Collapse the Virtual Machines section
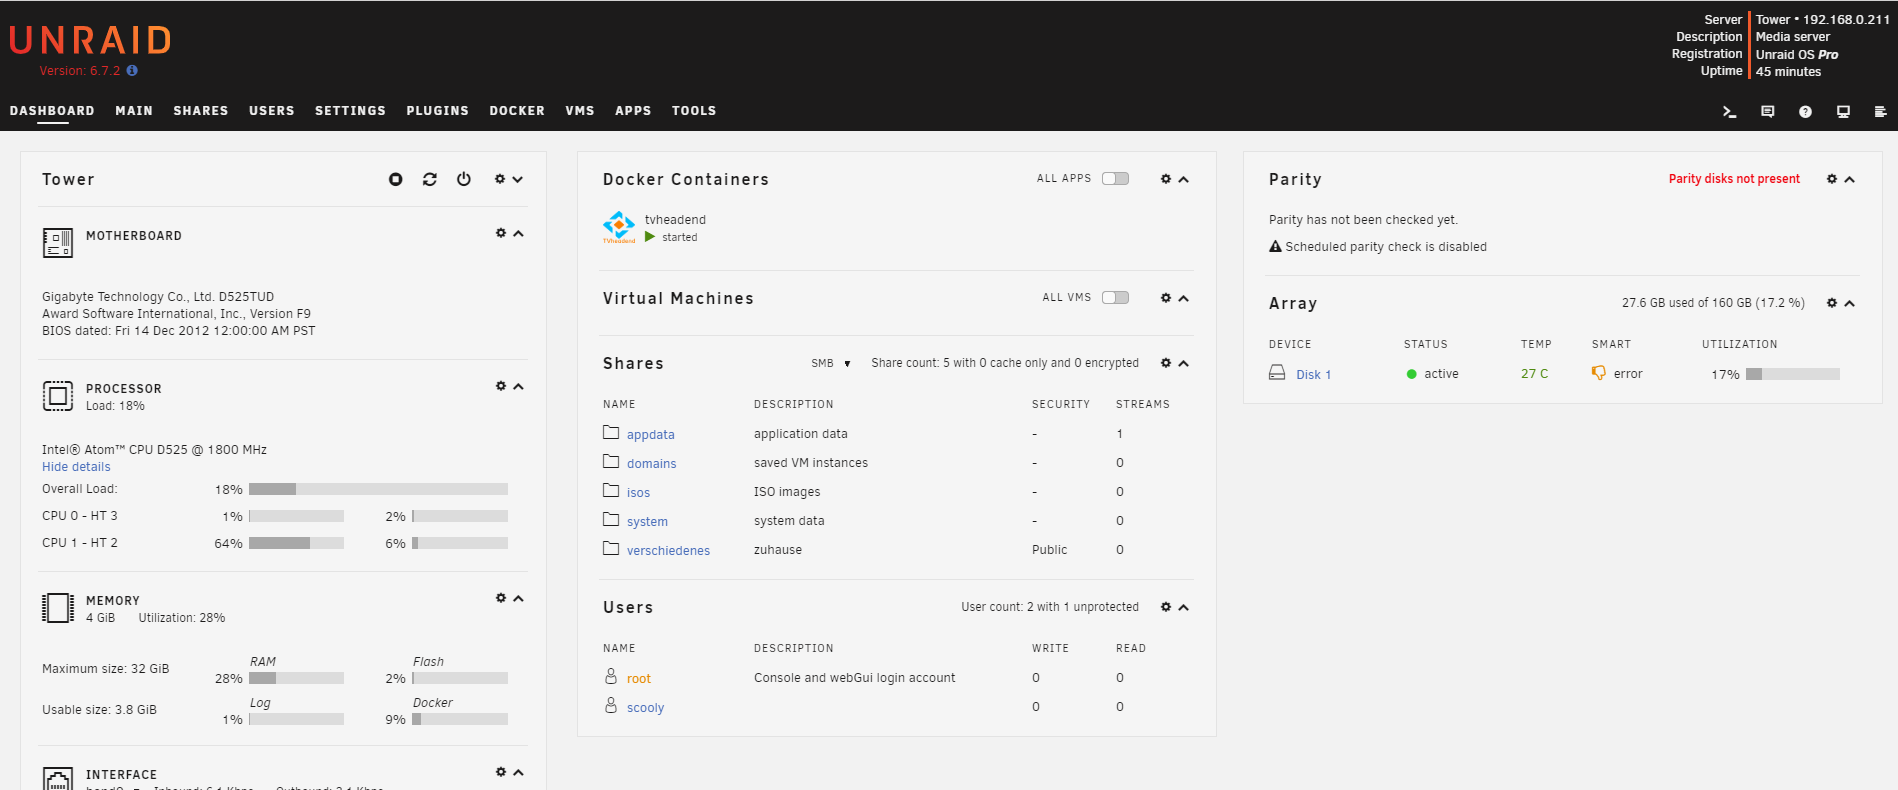Screen dimensions: 1898x790 click(1184, 299)
